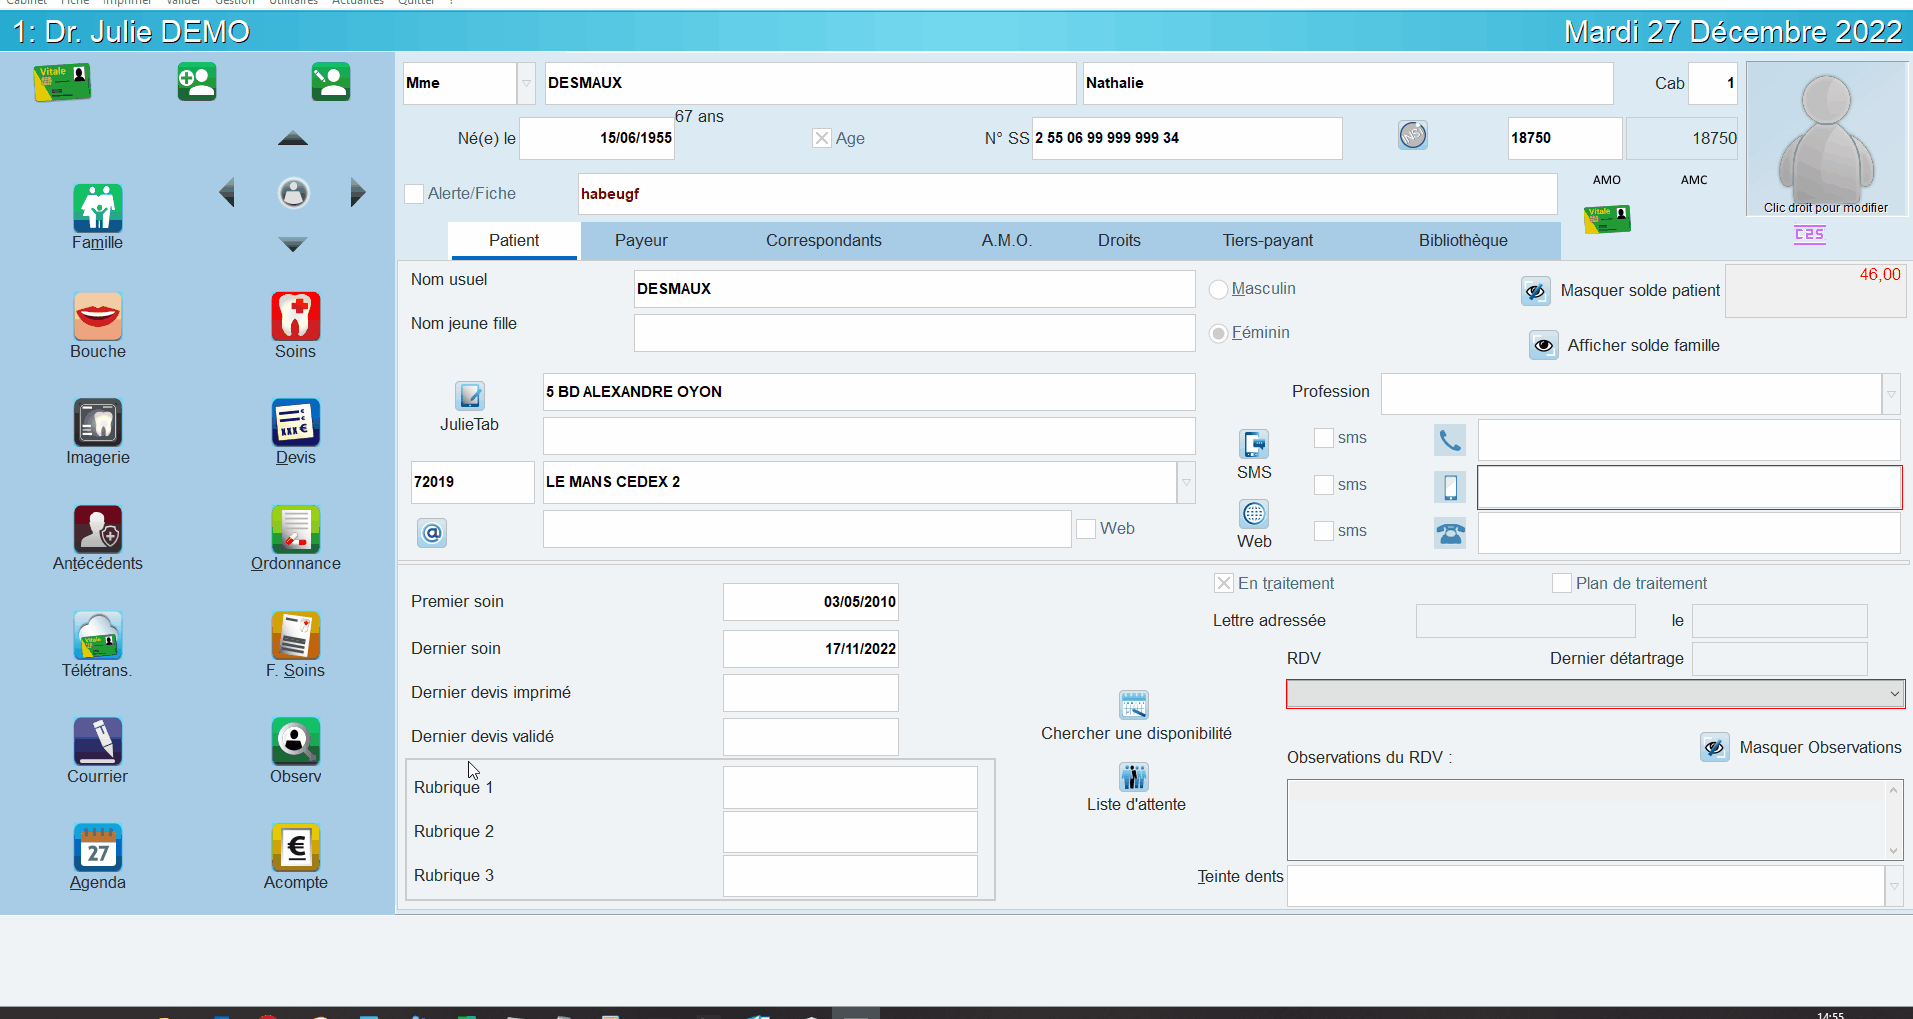Open the Observ observations icon
The image size is (1913, 1019).
point(295,741)
